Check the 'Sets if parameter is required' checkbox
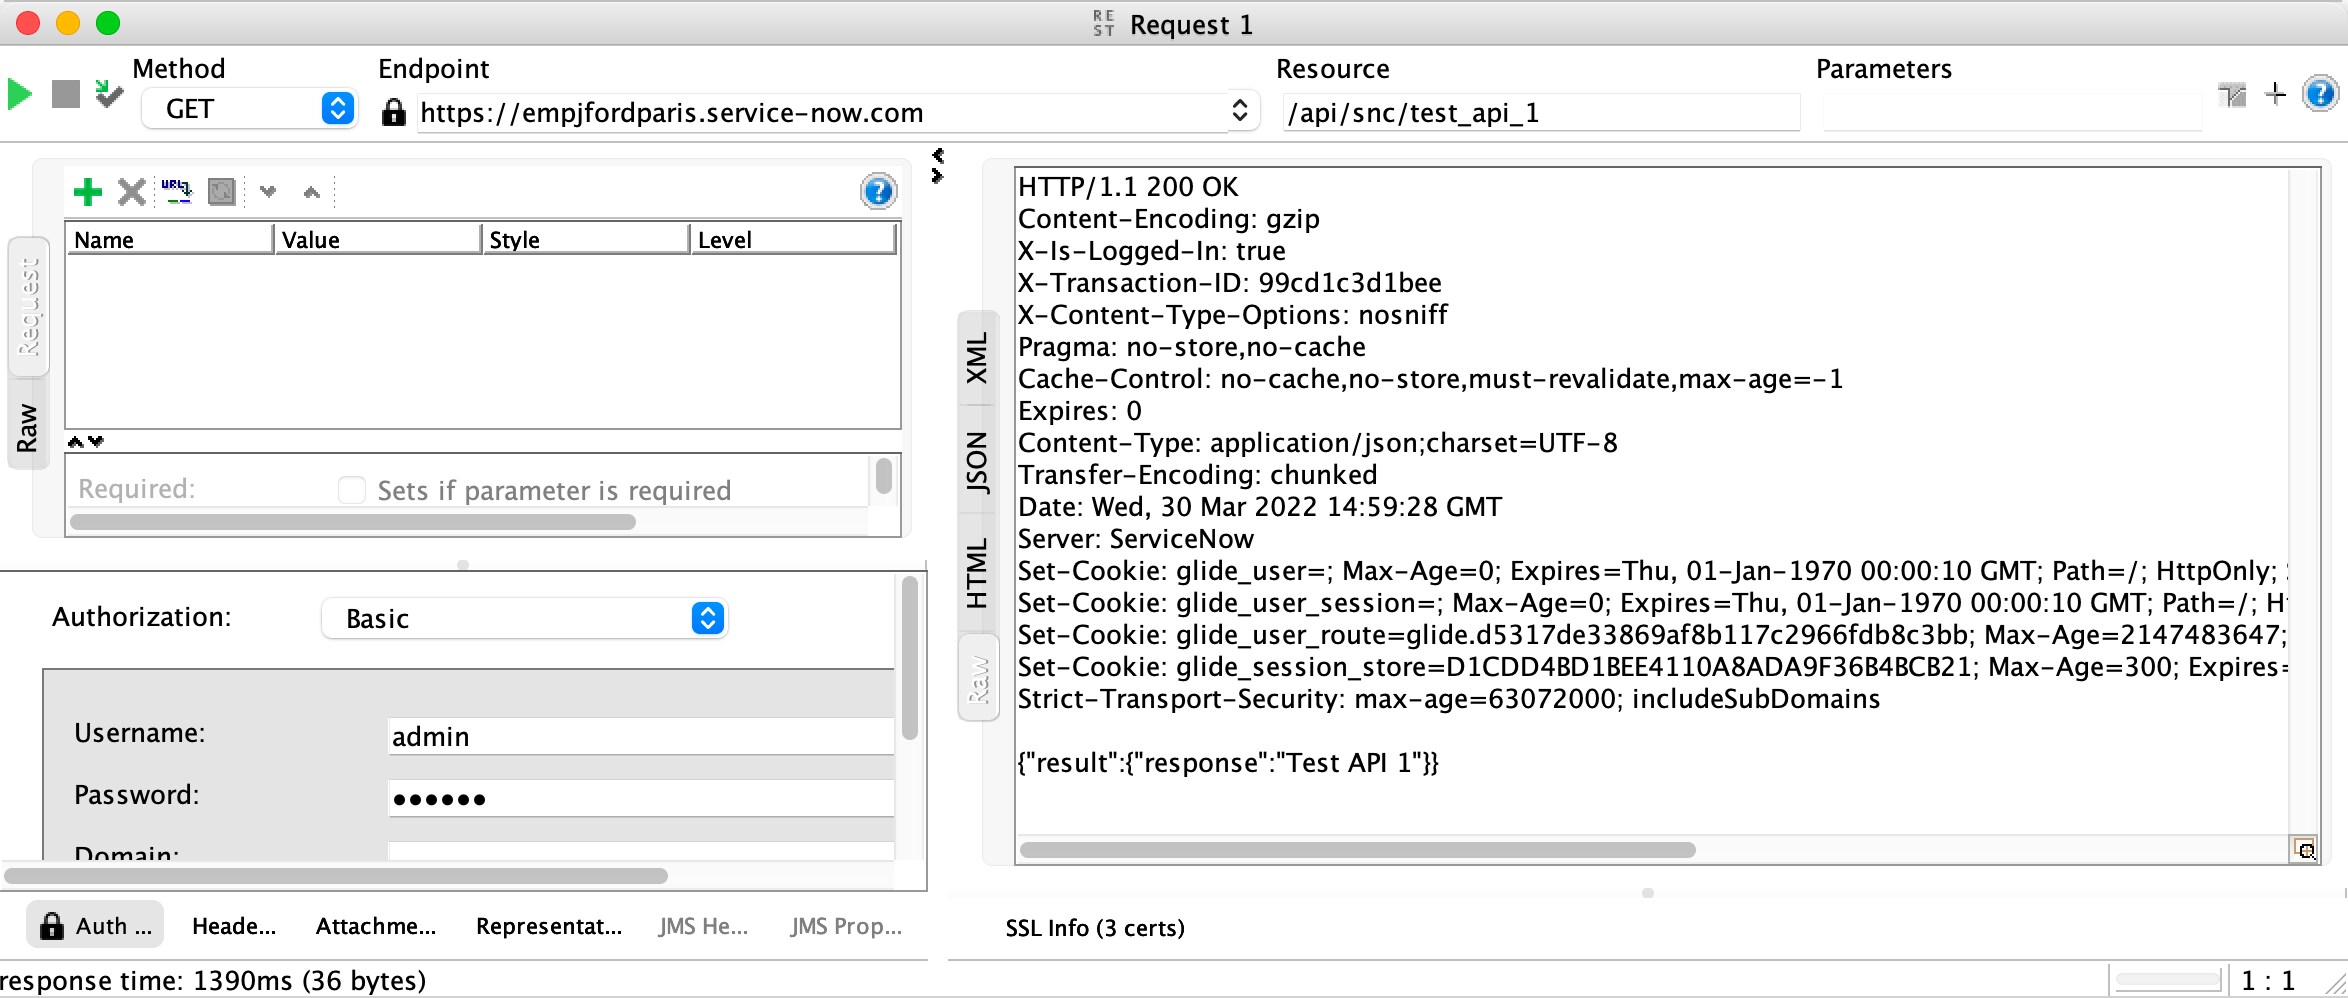Screen dimensions: 2348x998 point(352,490)
